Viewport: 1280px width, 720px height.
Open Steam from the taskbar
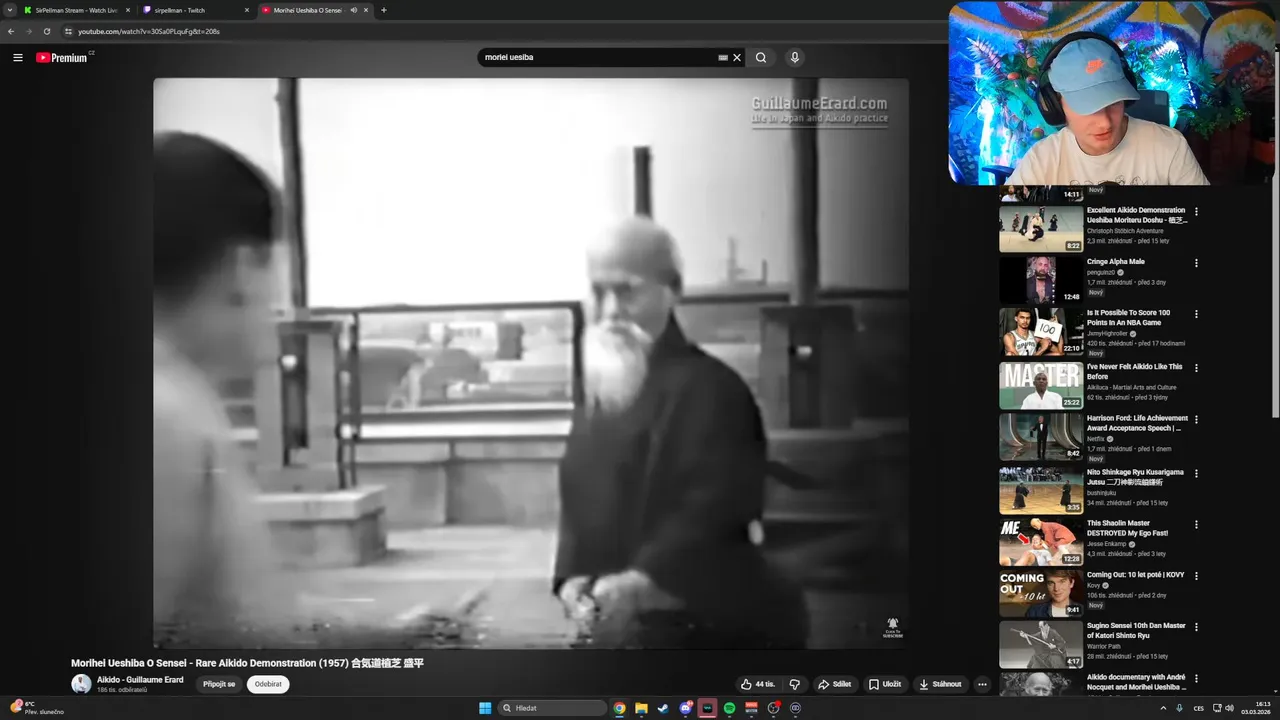[663, 708]
